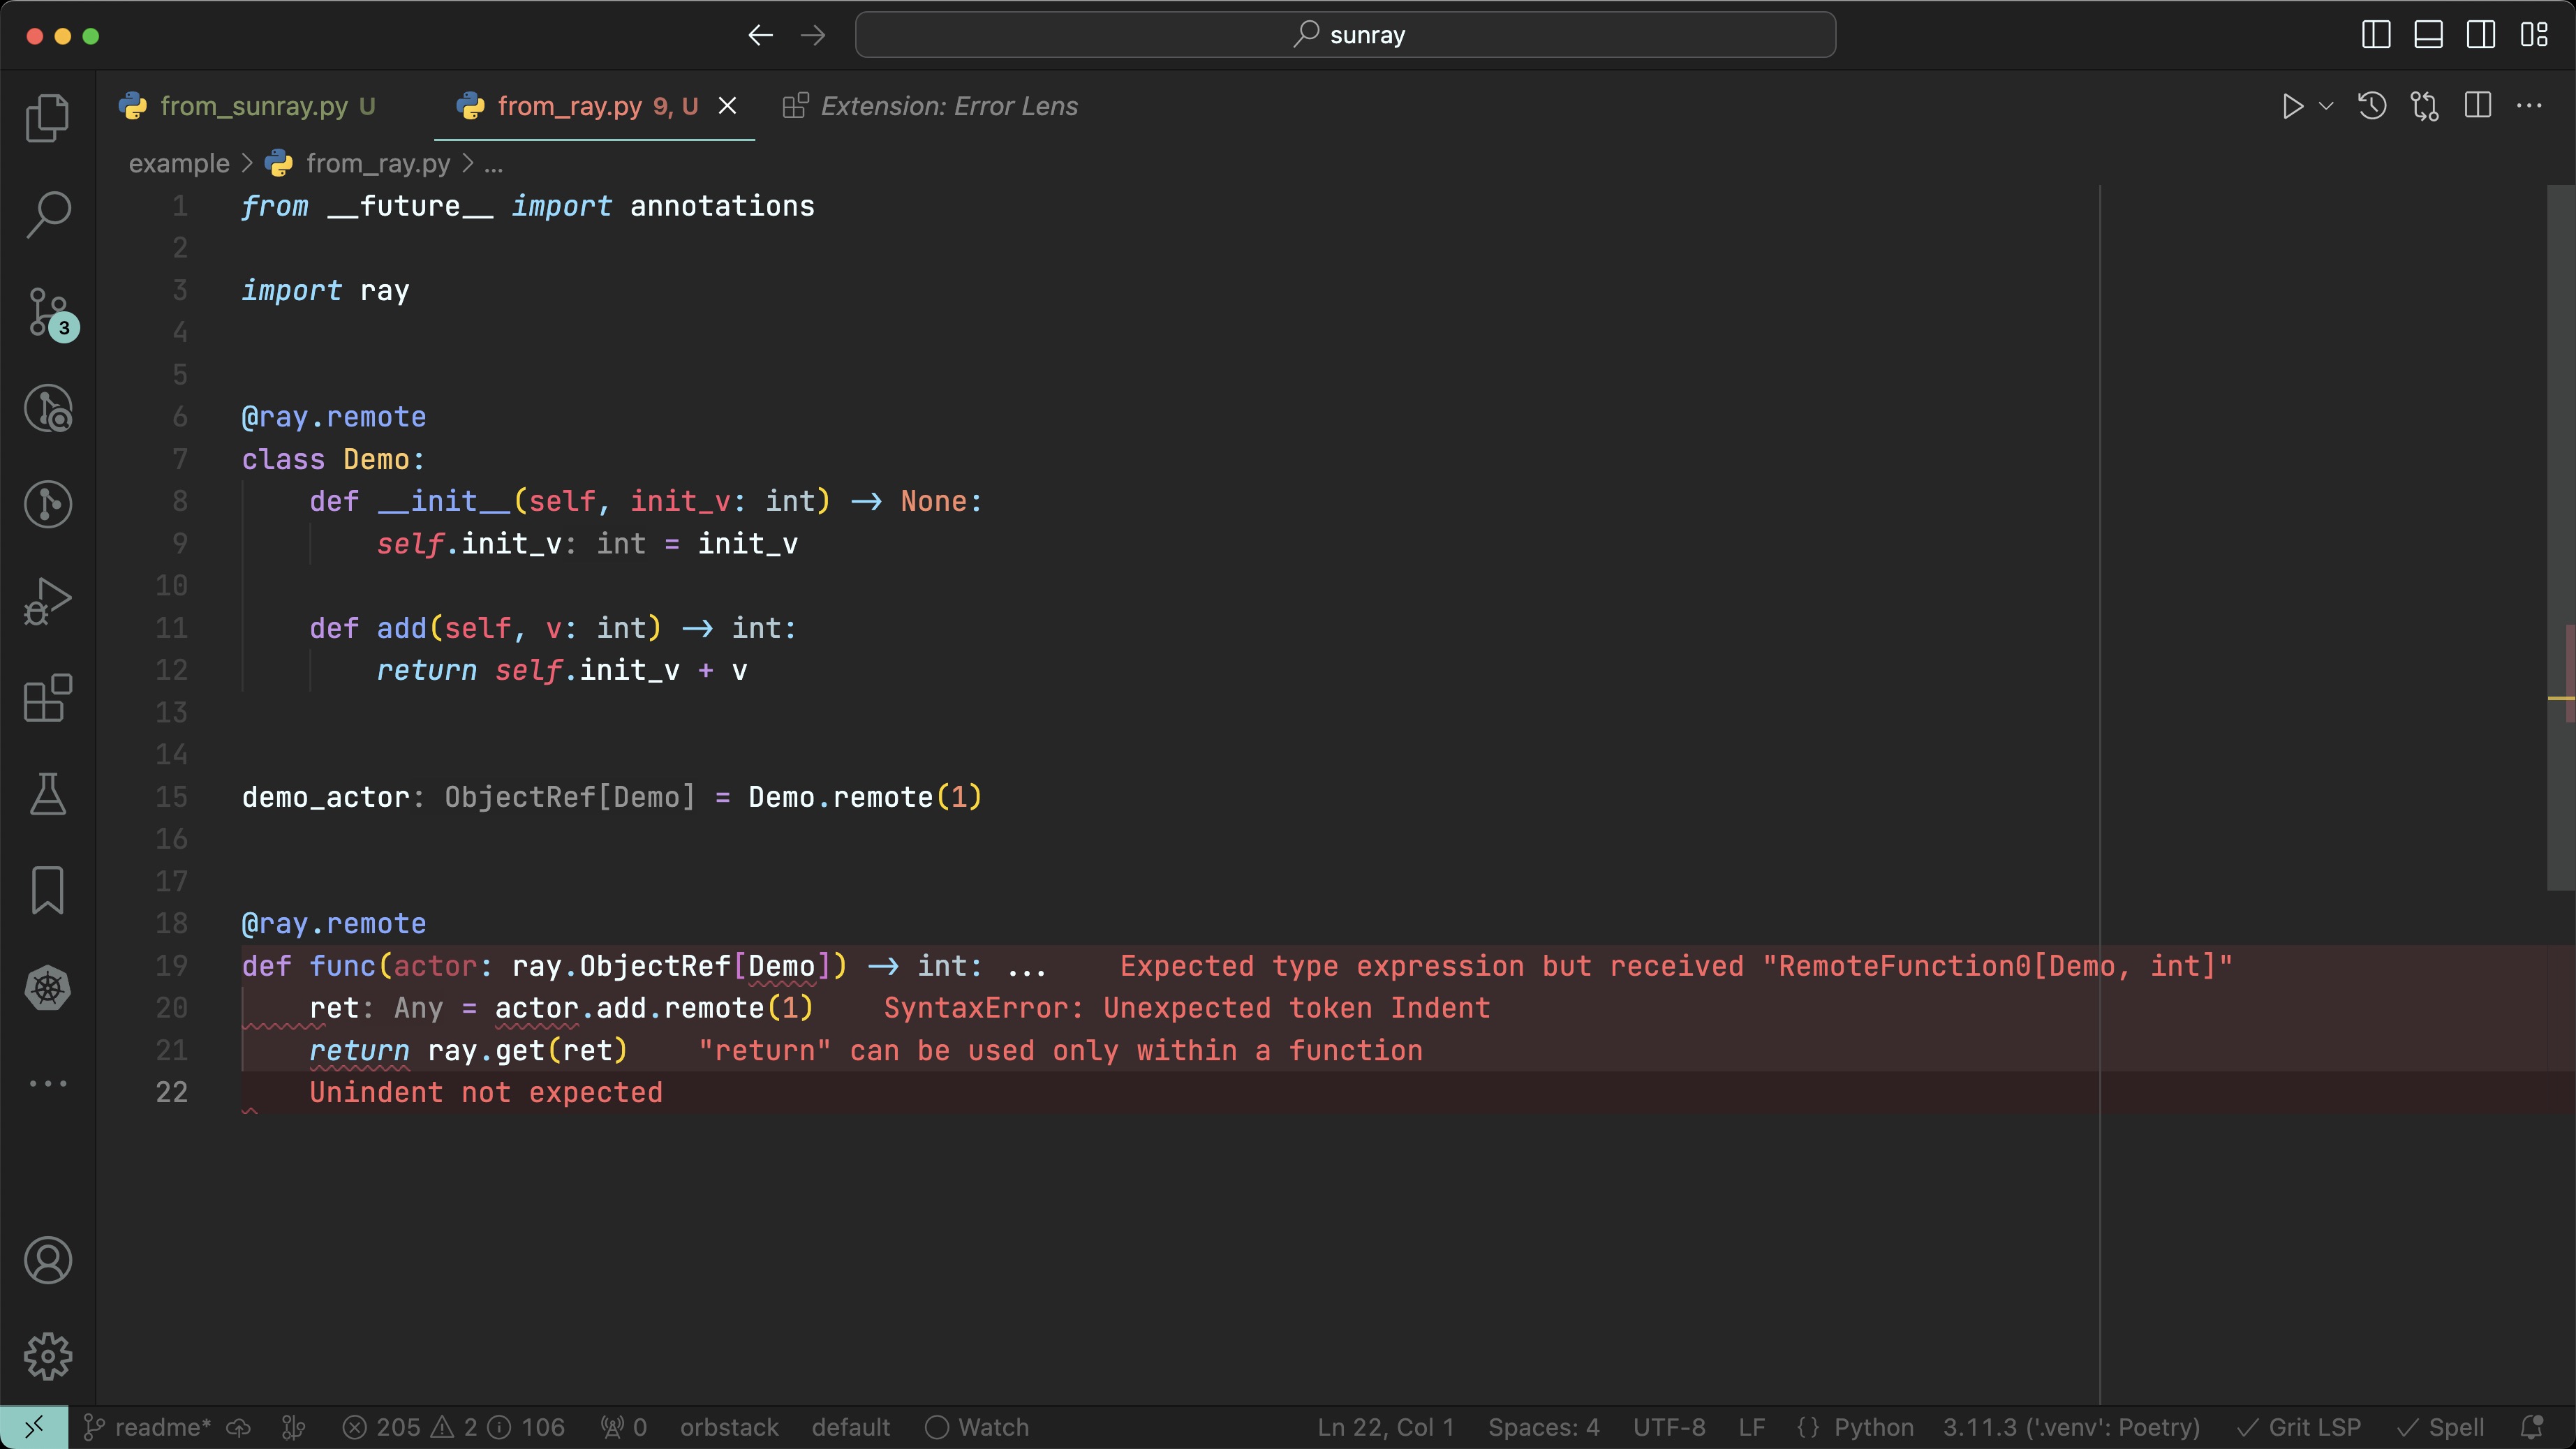Click the editor vertical scrollbar slider
Viewport: 2576px width, 1449px height.
point(2560,536)
